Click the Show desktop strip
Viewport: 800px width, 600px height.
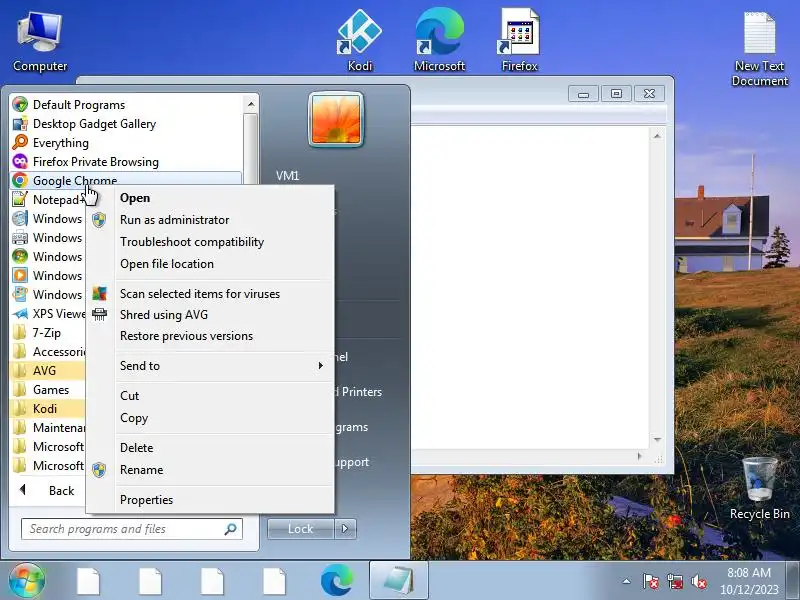792,581
